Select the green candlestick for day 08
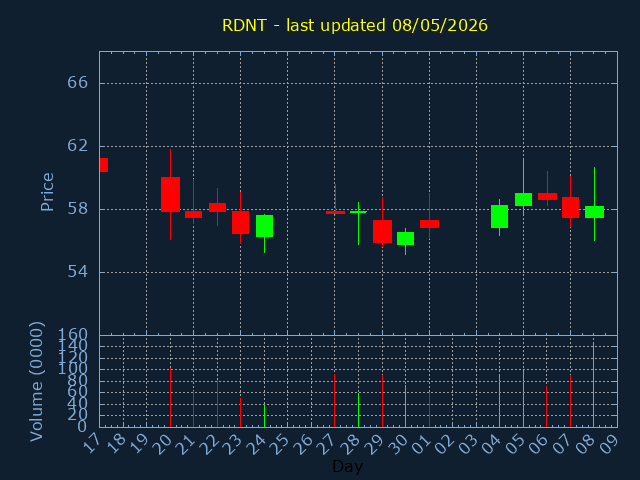 pyautogui.click(x=594, y=212)
